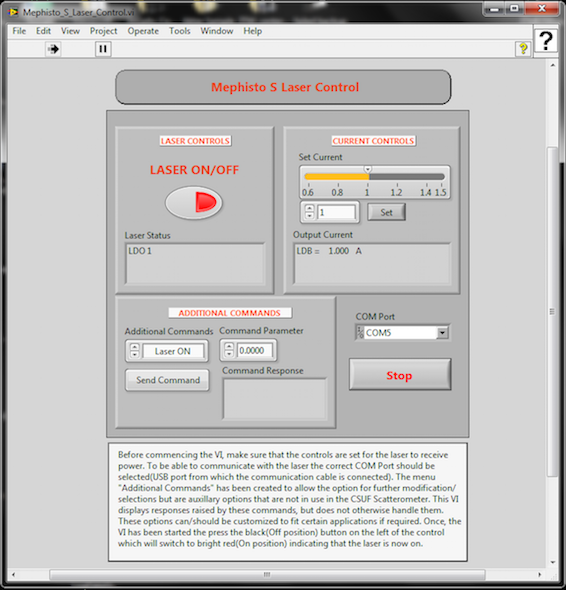Increment the Additional Commands selector
This screenshot has height=590, width=566.
[135, 347]
